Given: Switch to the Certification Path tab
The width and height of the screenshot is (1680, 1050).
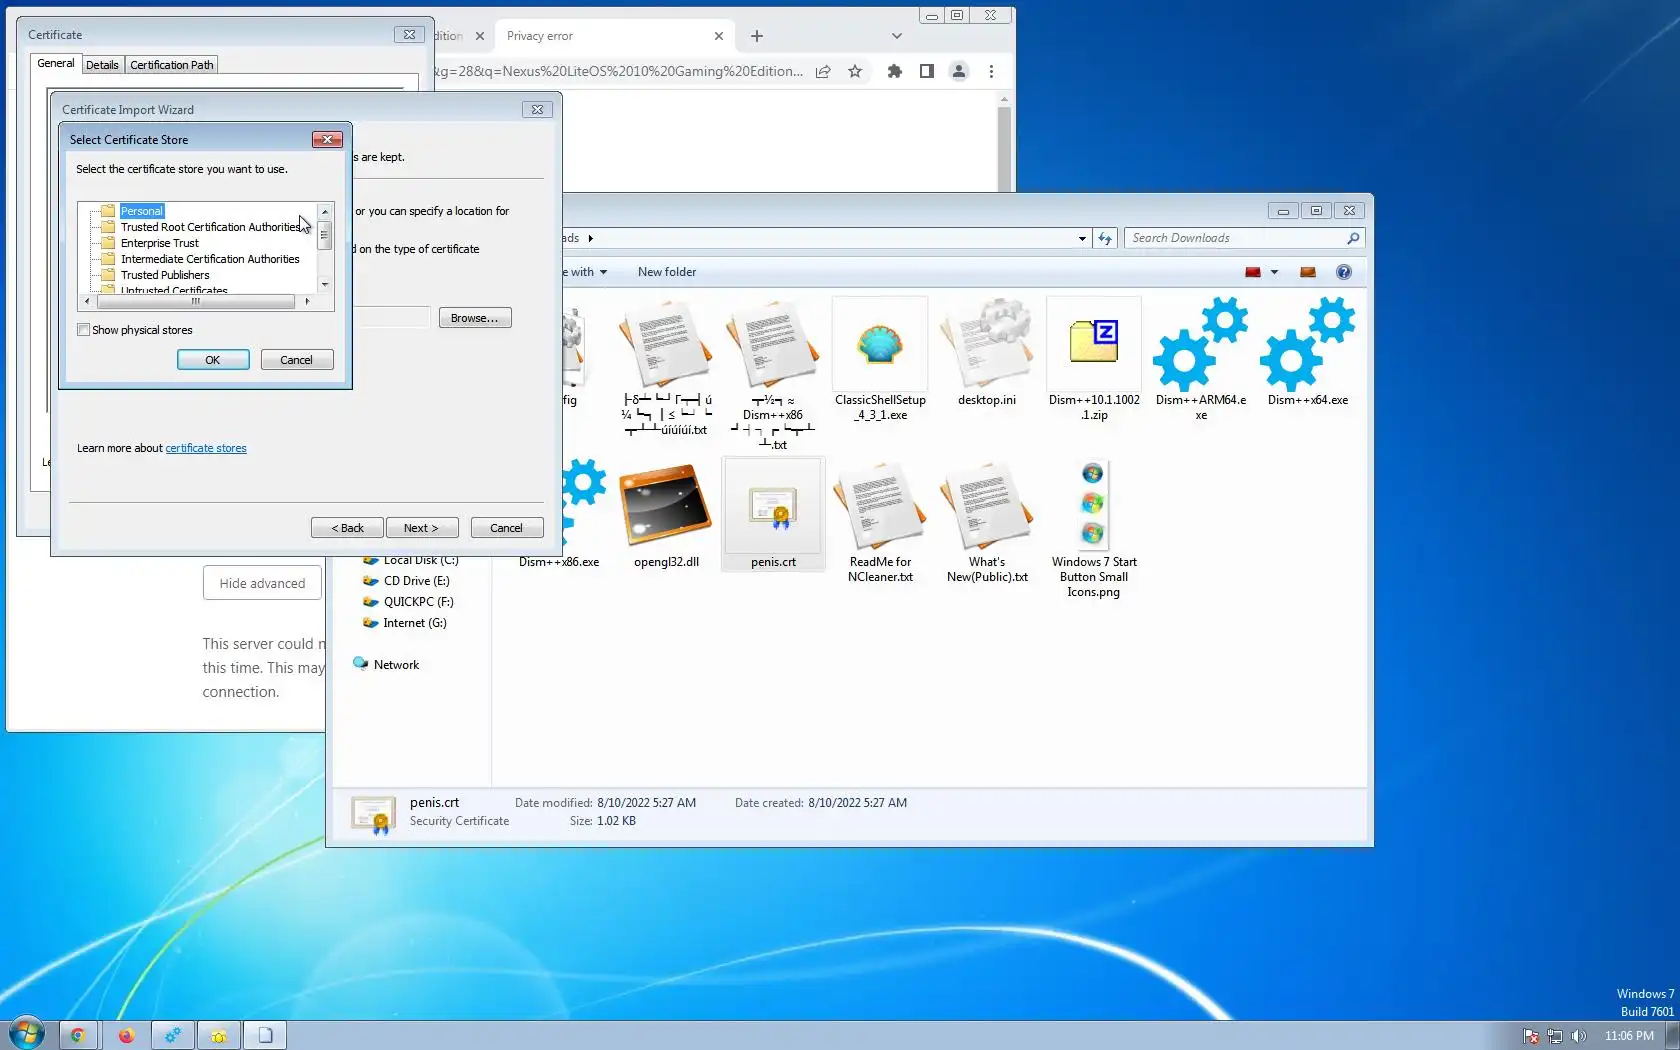Looking at the screenshot, I should click(x=172, y=65).
